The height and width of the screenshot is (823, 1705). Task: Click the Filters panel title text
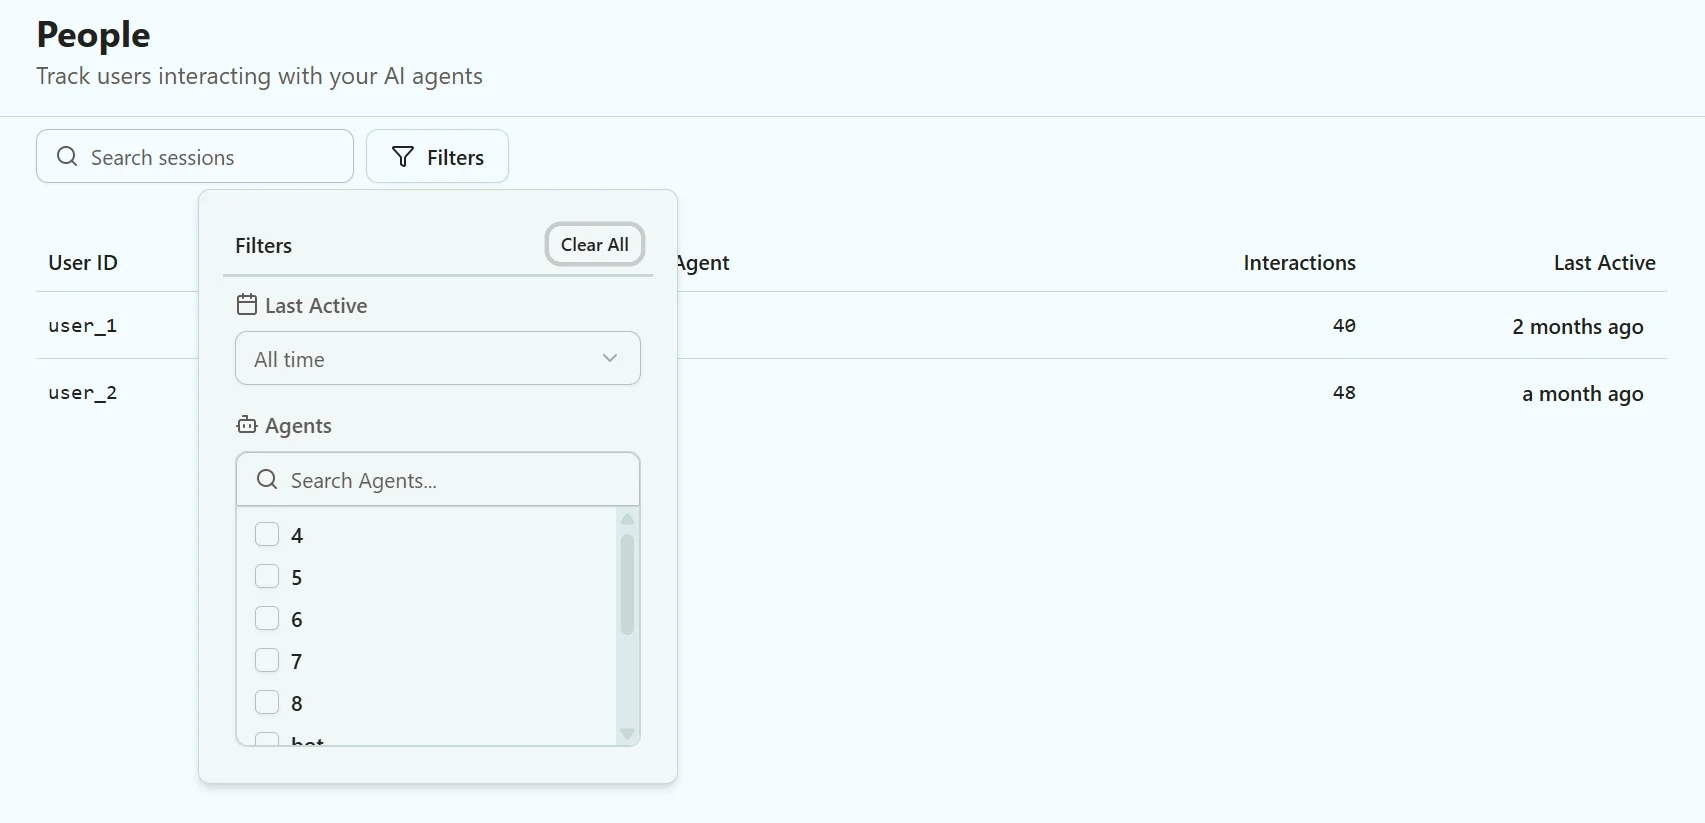point(263,245)
